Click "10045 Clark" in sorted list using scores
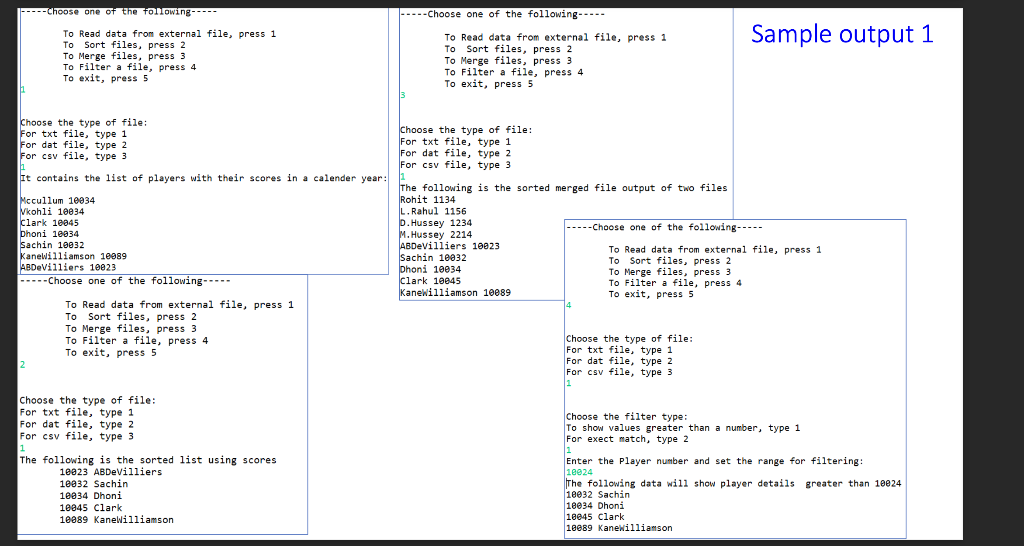This screenshot has height=546, width=1024. [x=90, y=507]
